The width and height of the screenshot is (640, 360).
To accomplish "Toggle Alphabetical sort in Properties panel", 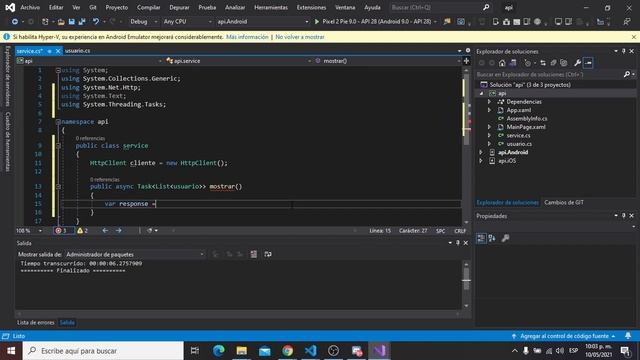I will pos(492,238).
